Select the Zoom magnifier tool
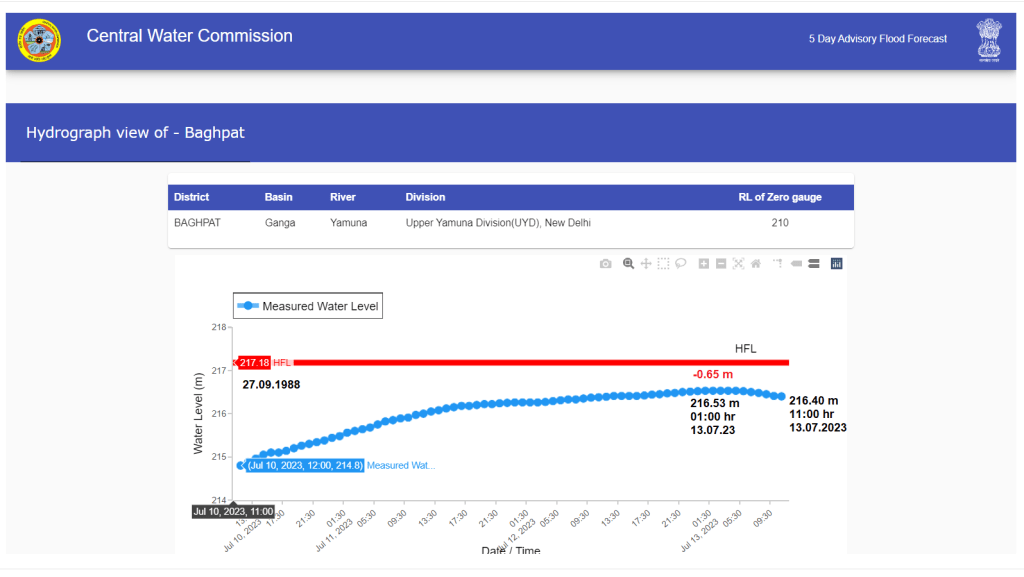 (x=629, y=264)
